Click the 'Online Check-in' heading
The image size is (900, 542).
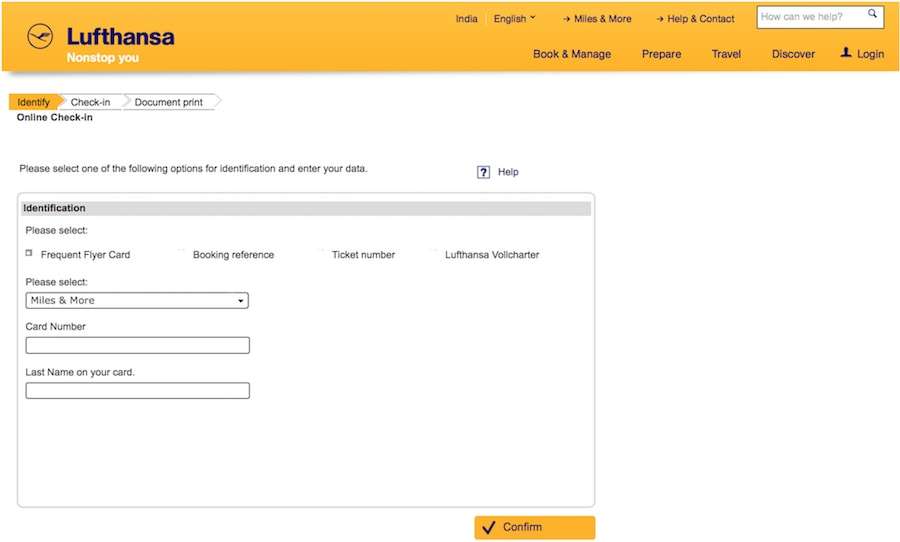click(55, 117)
